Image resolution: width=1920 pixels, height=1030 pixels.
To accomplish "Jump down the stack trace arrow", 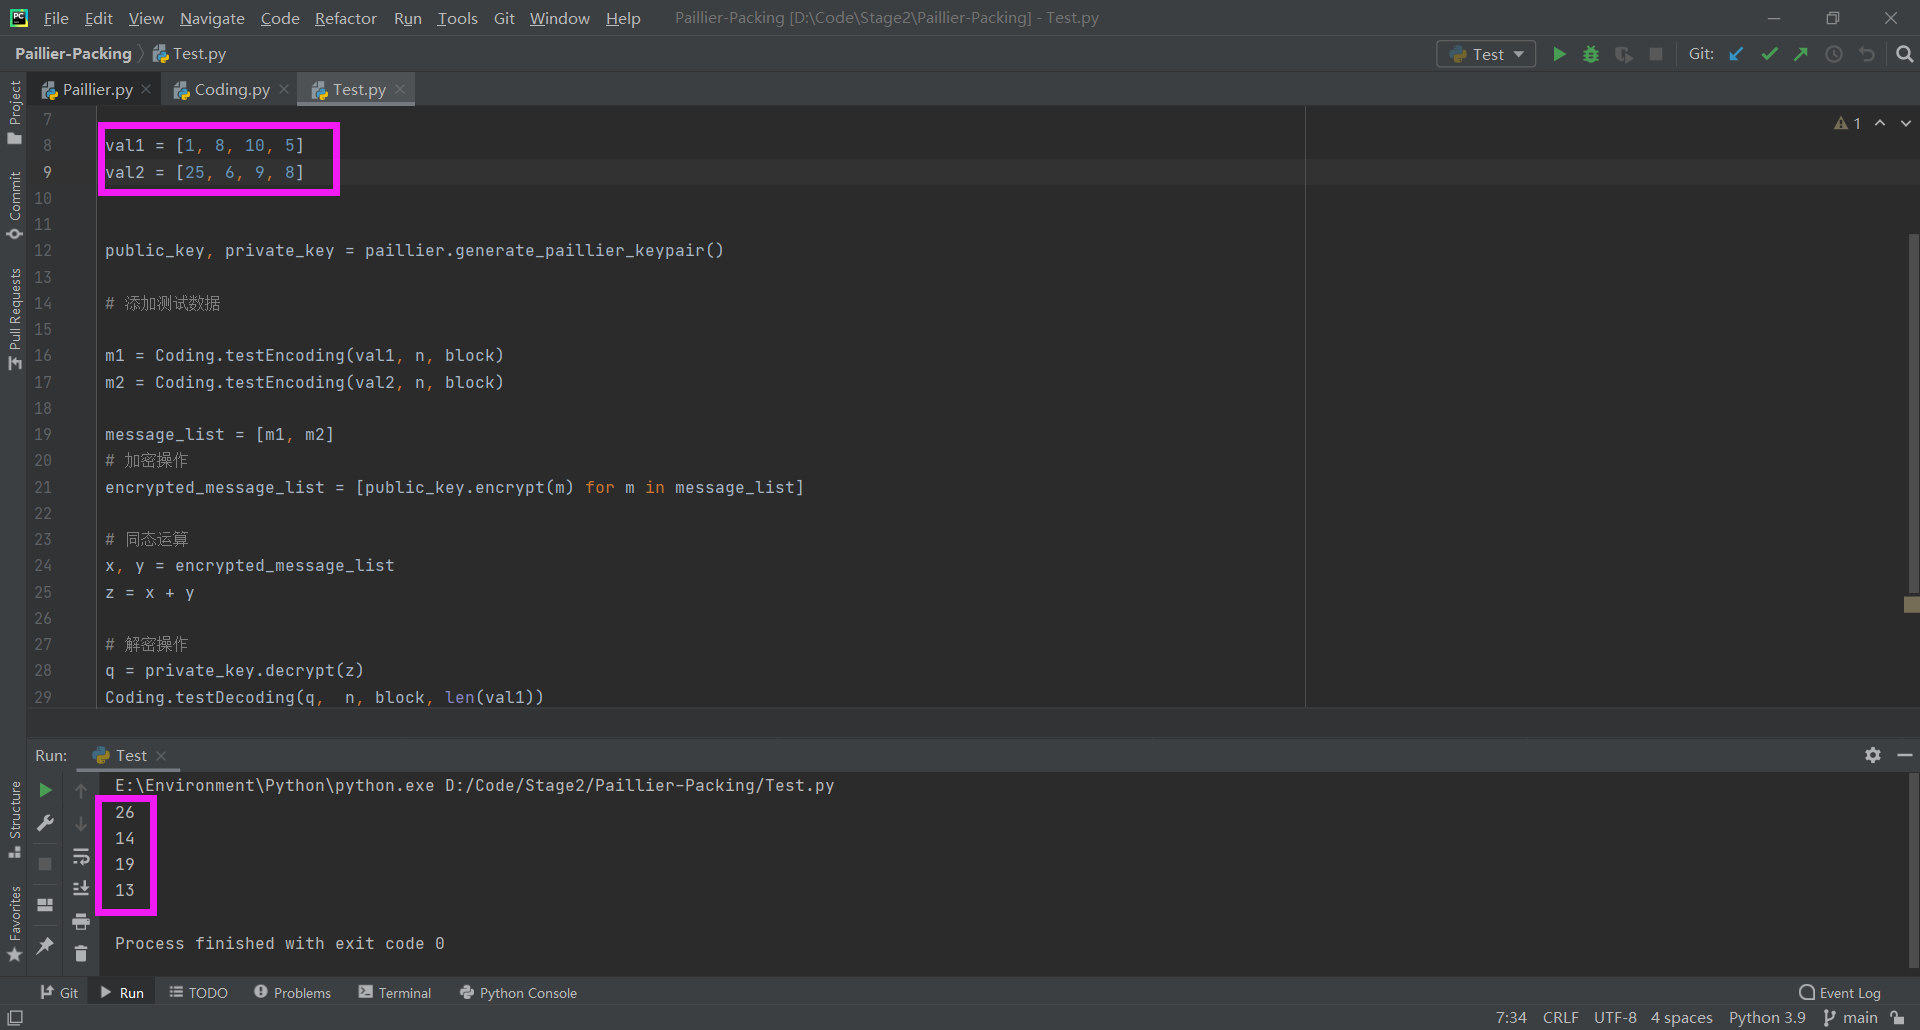I will 81,823.
